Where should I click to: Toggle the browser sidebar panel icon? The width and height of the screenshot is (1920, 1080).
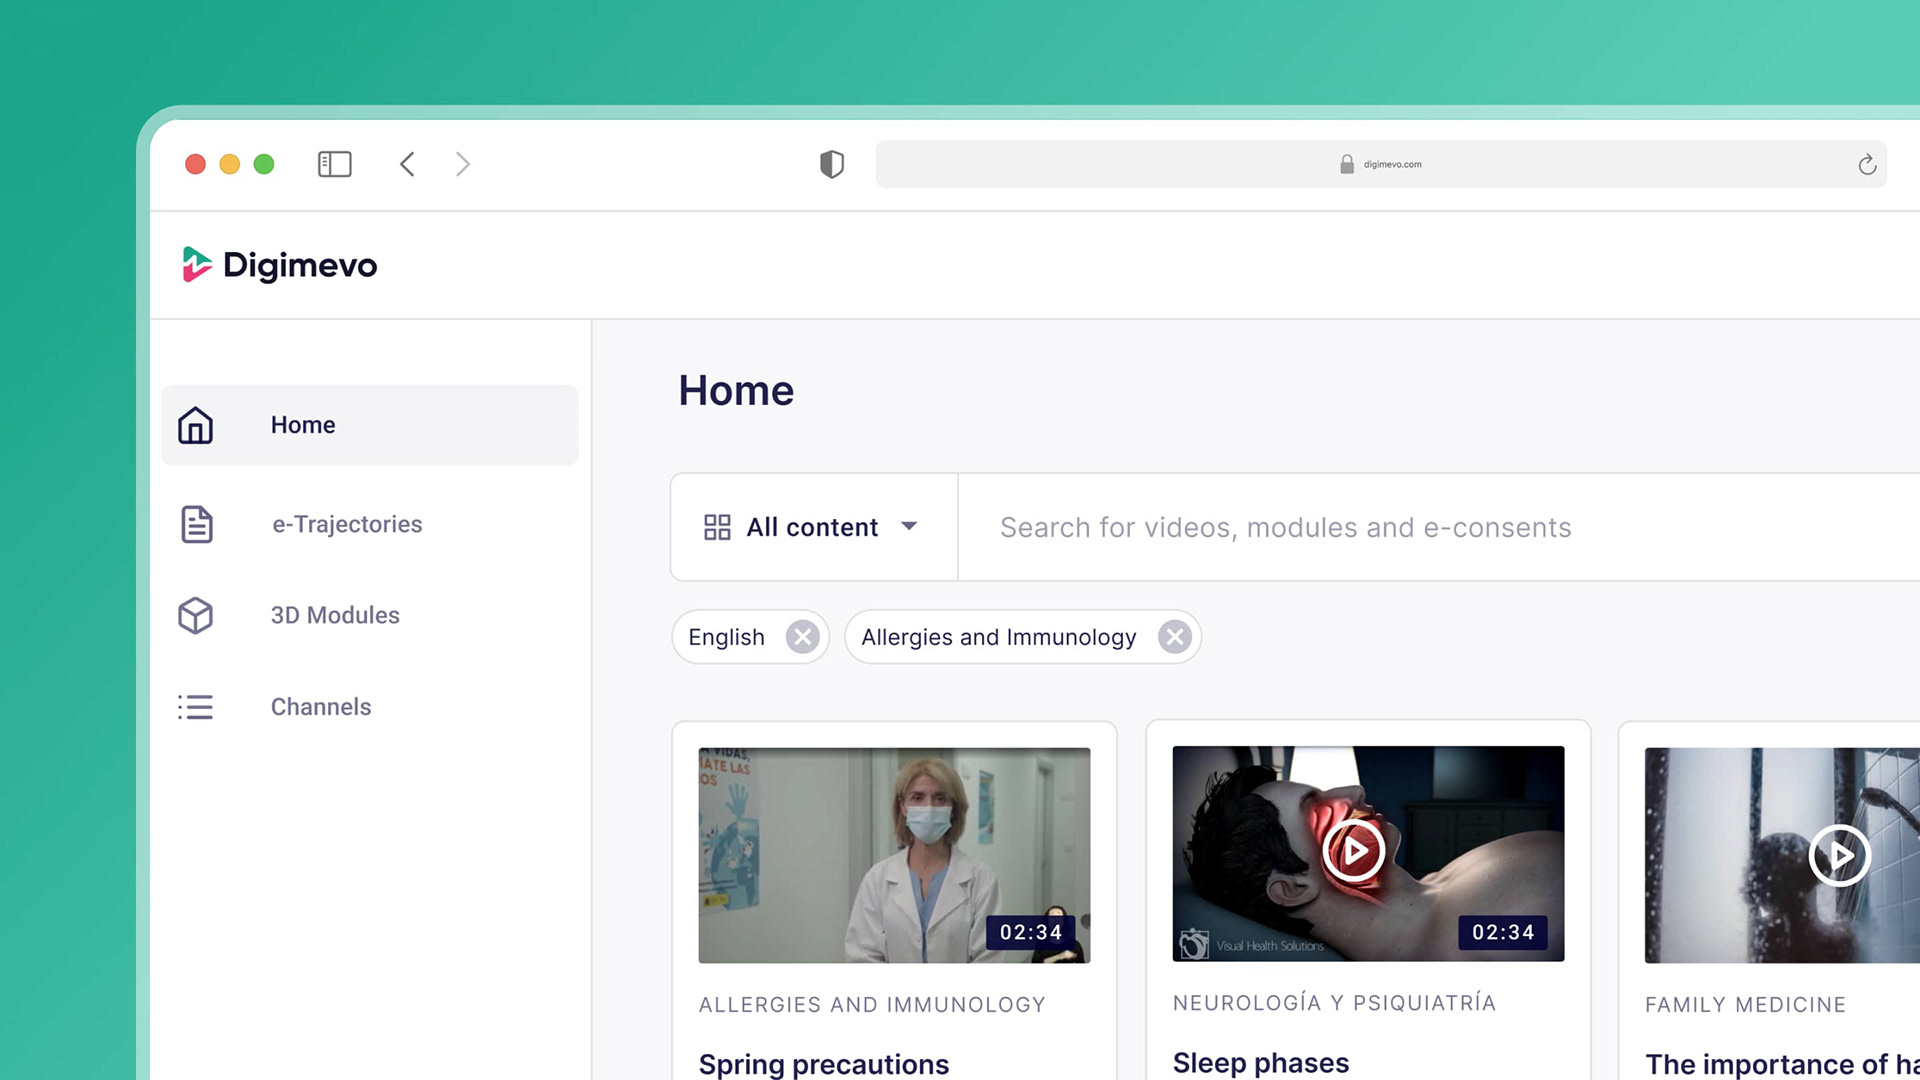click(x=334, y=164)
